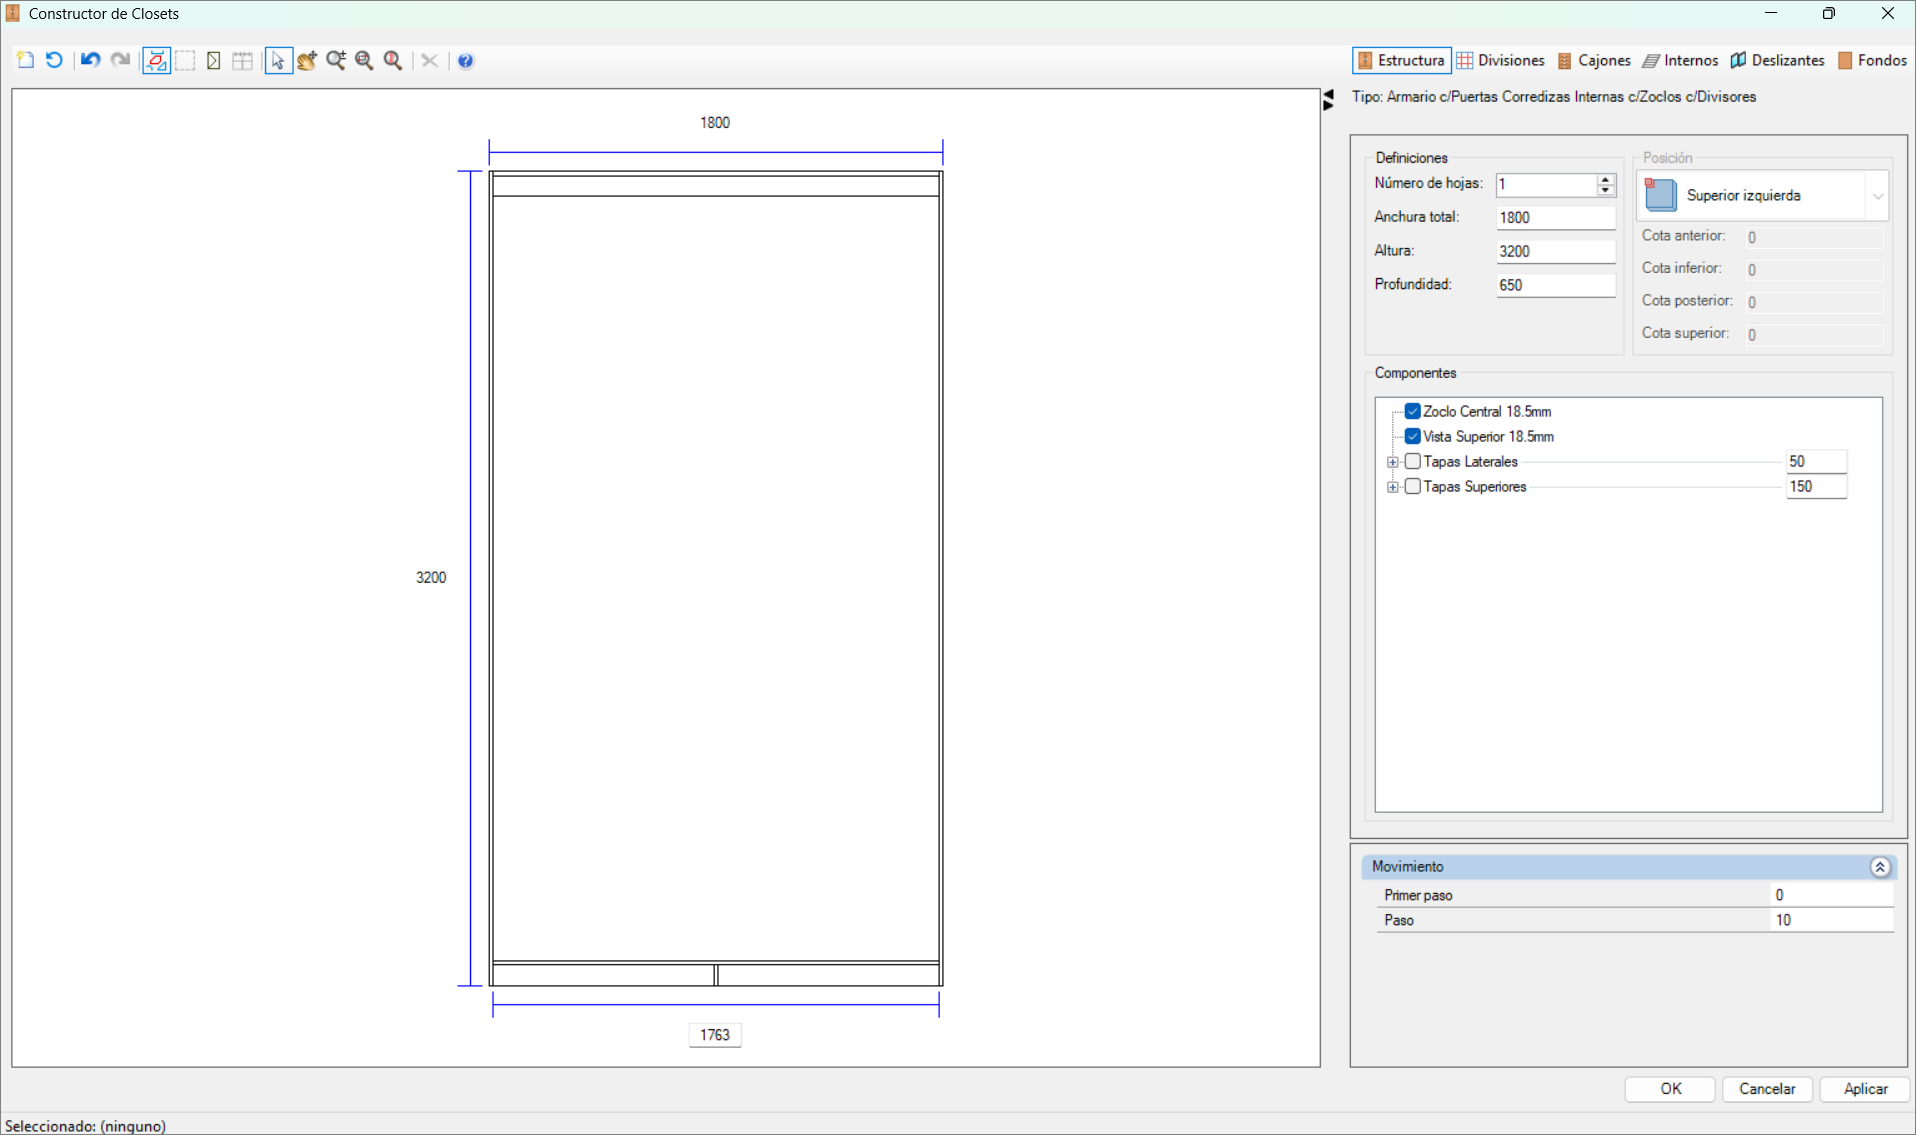Click the Cancelar button
The width and height of the screenshot is (1916, 1135).
click(1767, 1089)
